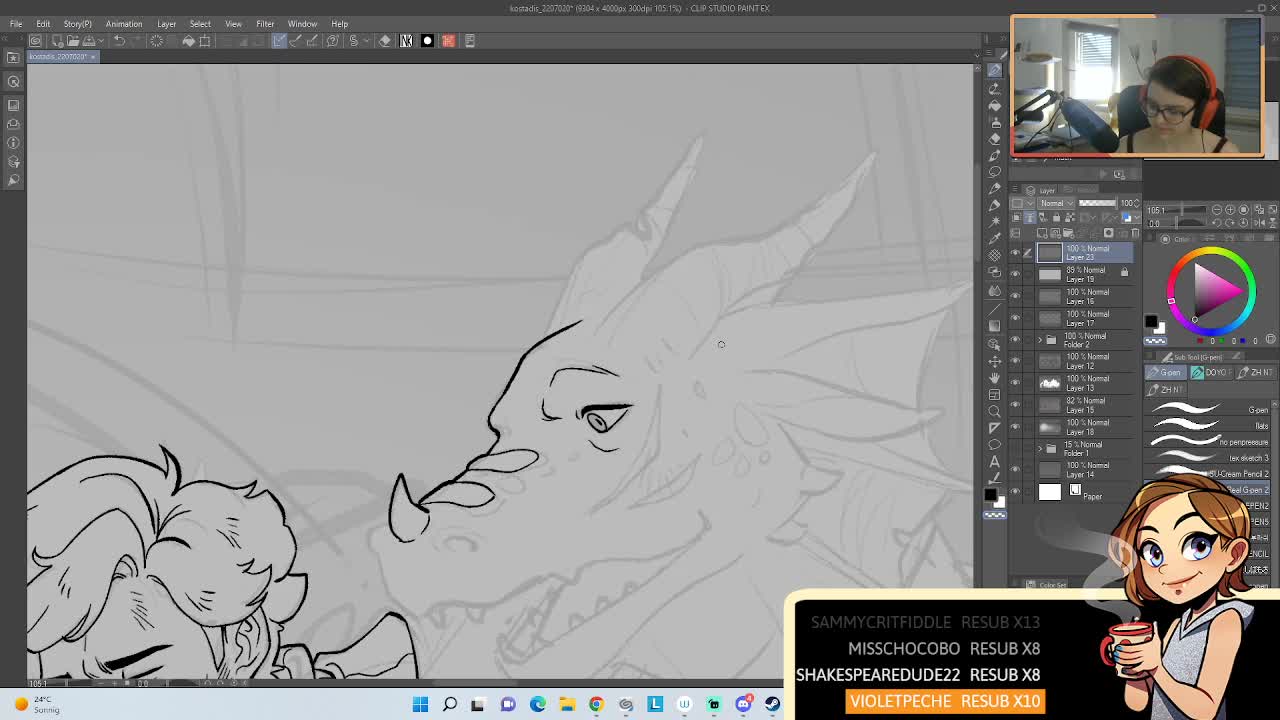This screenshot has width=1280, height=720.
Task: Expand Folder 1 in layer list
Action: pos(1039,448)
